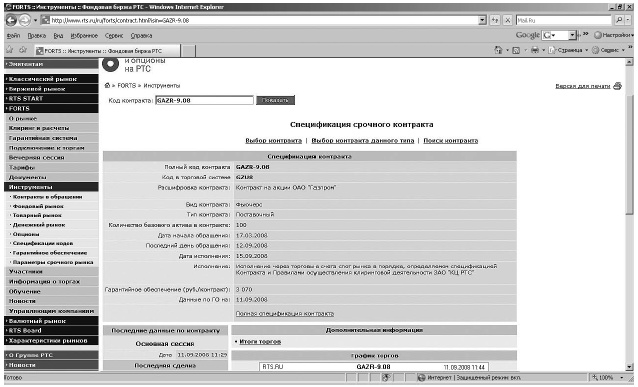This screenshot has height=387, width=638.
Task: Click the browser Forward arrow button
Action: (x=25, y=20)
